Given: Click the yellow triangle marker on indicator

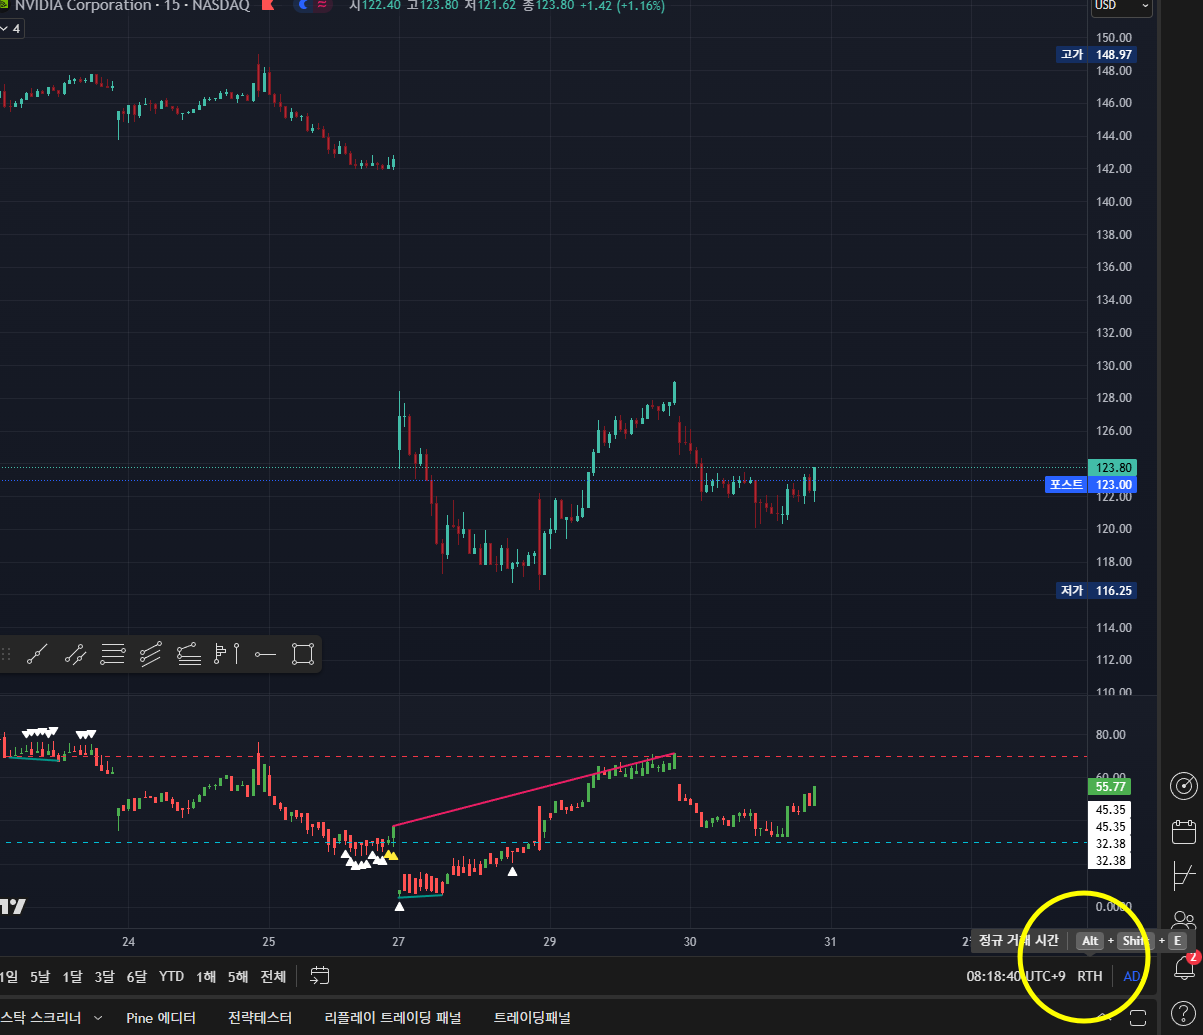Looking at the screenshot, I should (x=391, y=855).
